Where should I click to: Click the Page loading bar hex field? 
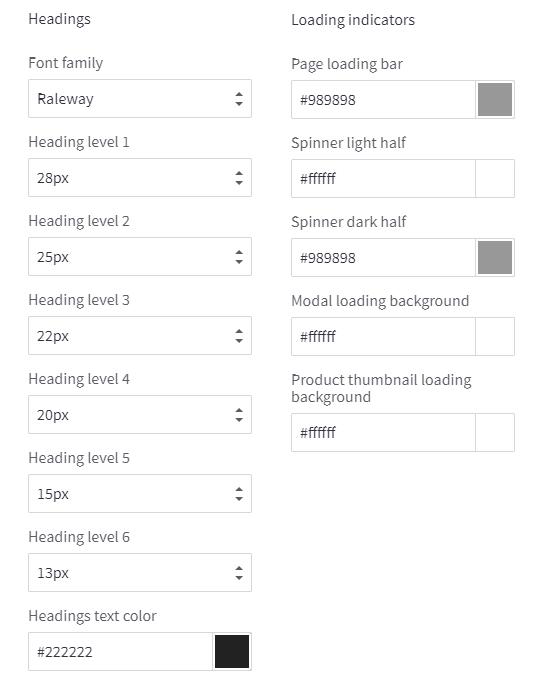click(x=383, y=100)
